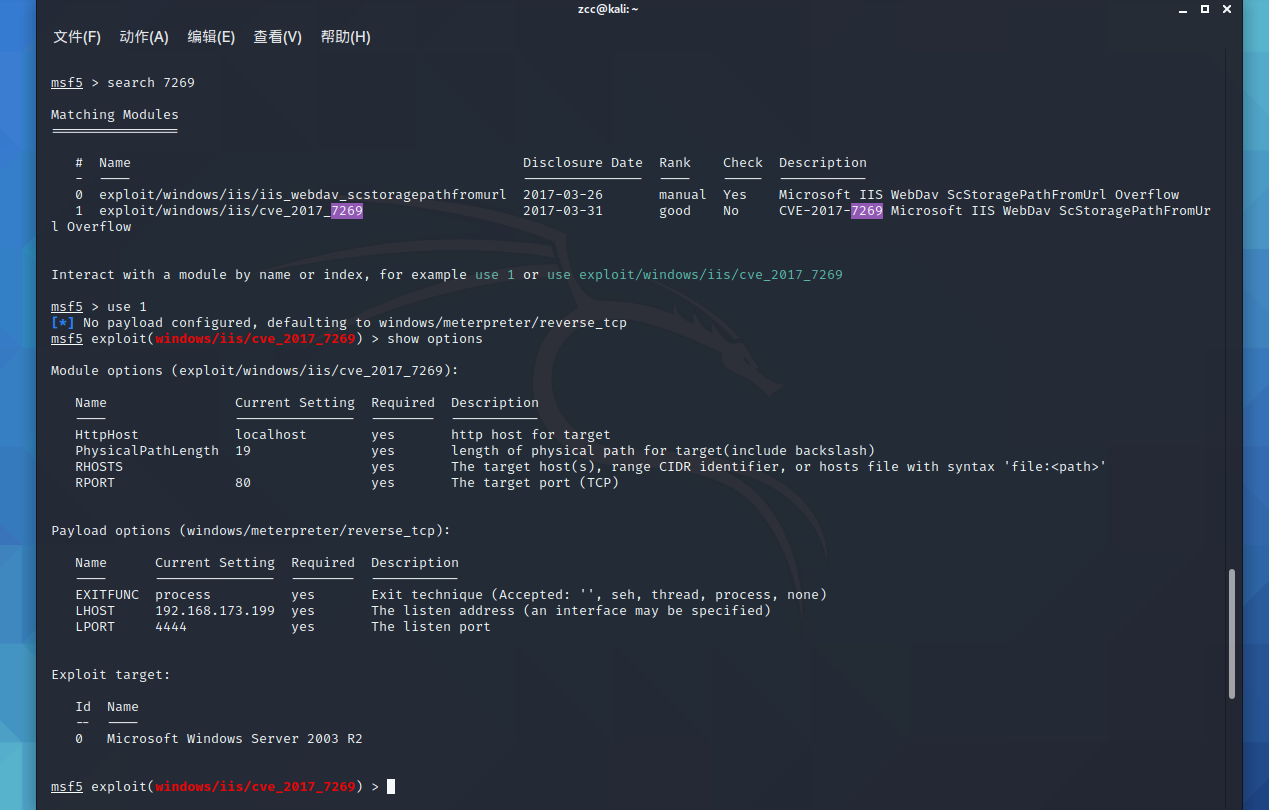Click the disclosure date 2017-03-26
Screen dimensions: 1269x810
[x=563, y=195]
